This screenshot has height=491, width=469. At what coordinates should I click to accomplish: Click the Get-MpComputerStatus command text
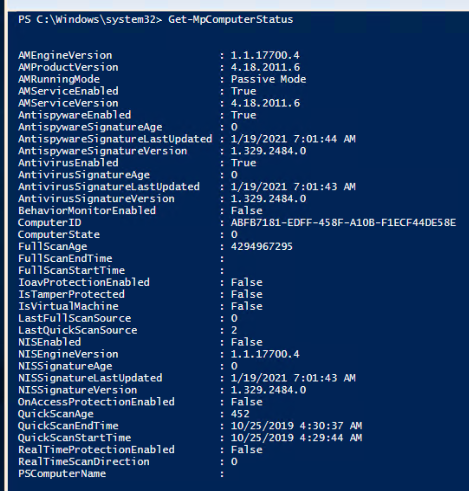[x=231, y=20]
